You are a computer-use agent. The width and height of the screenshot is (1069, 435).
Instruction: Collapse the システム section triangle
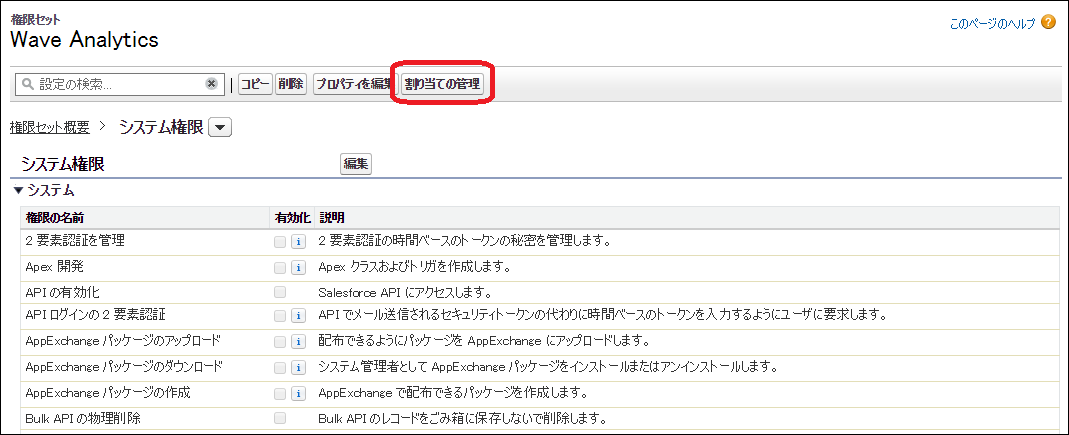[18, 191]
